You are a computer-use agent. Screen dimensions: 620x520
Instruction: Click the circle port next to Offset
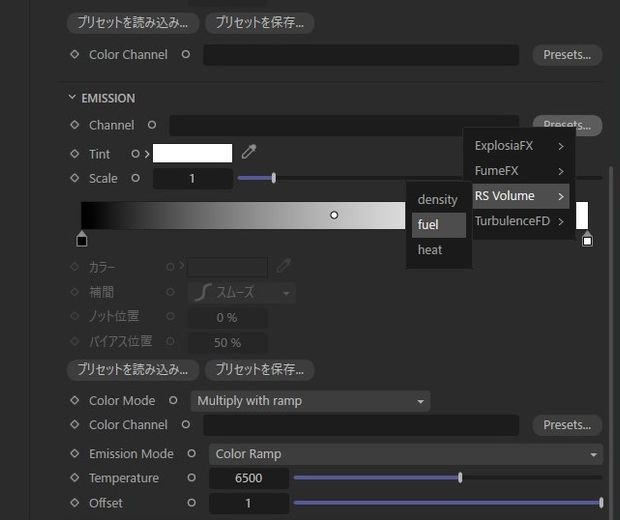click(x=191, y=503)
